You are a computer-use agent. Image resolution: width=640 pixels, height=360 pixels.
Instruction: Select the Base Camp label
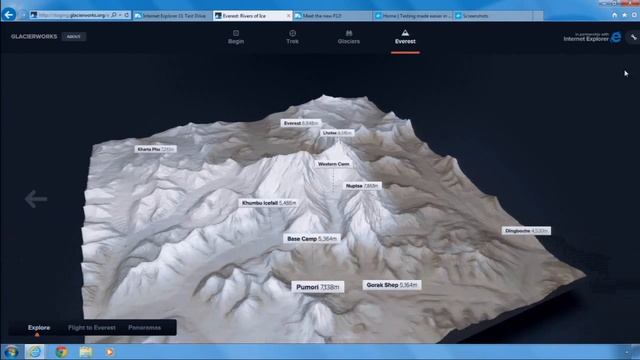pos(312,238)
